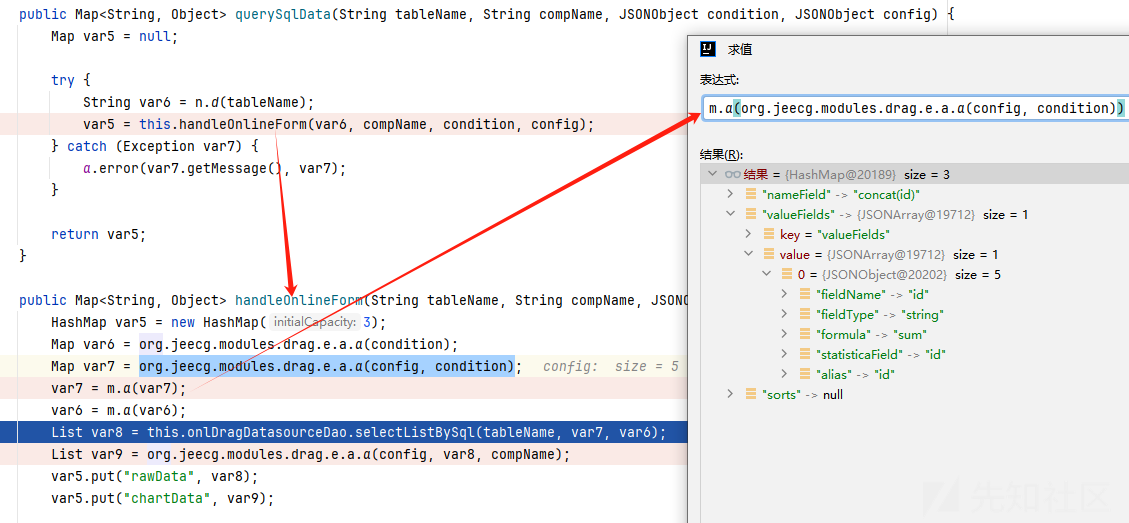Select the "sum" formula value

tap(909, 334)
